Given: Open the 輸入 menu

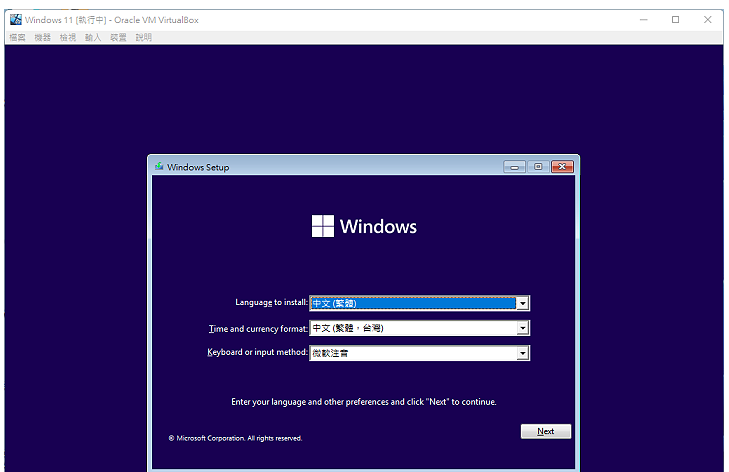Looking at the screenshot, I should (93, 37).
